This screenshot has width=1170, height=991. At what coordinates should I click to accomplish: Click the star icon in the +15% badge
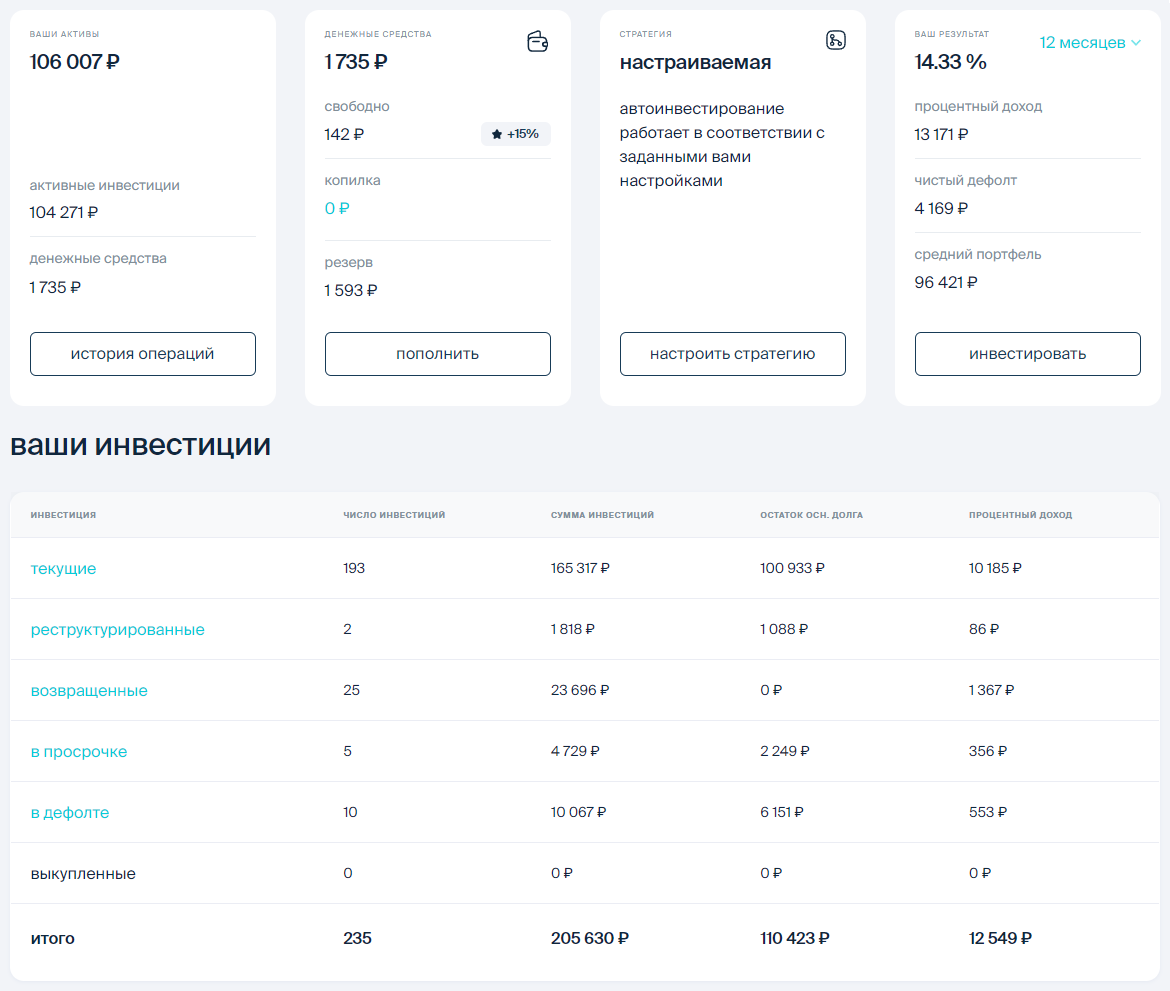tap(496, 133)
